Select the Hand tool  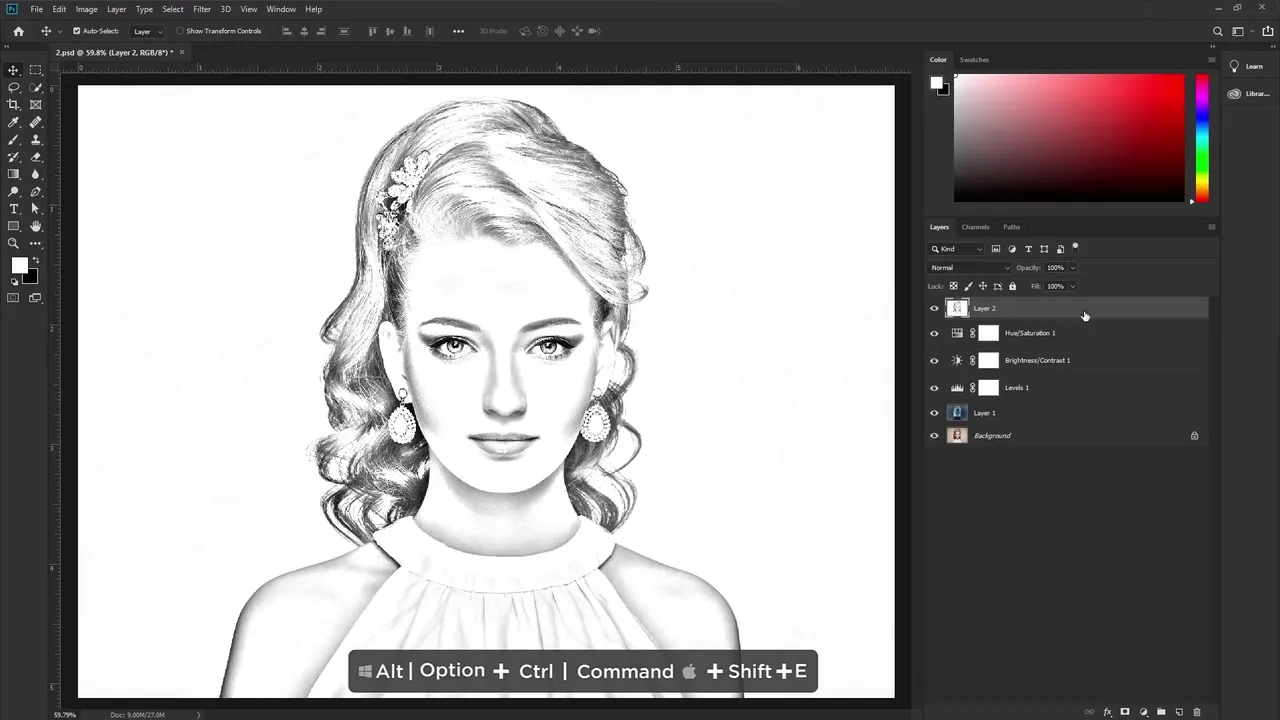tap(36, 226)
